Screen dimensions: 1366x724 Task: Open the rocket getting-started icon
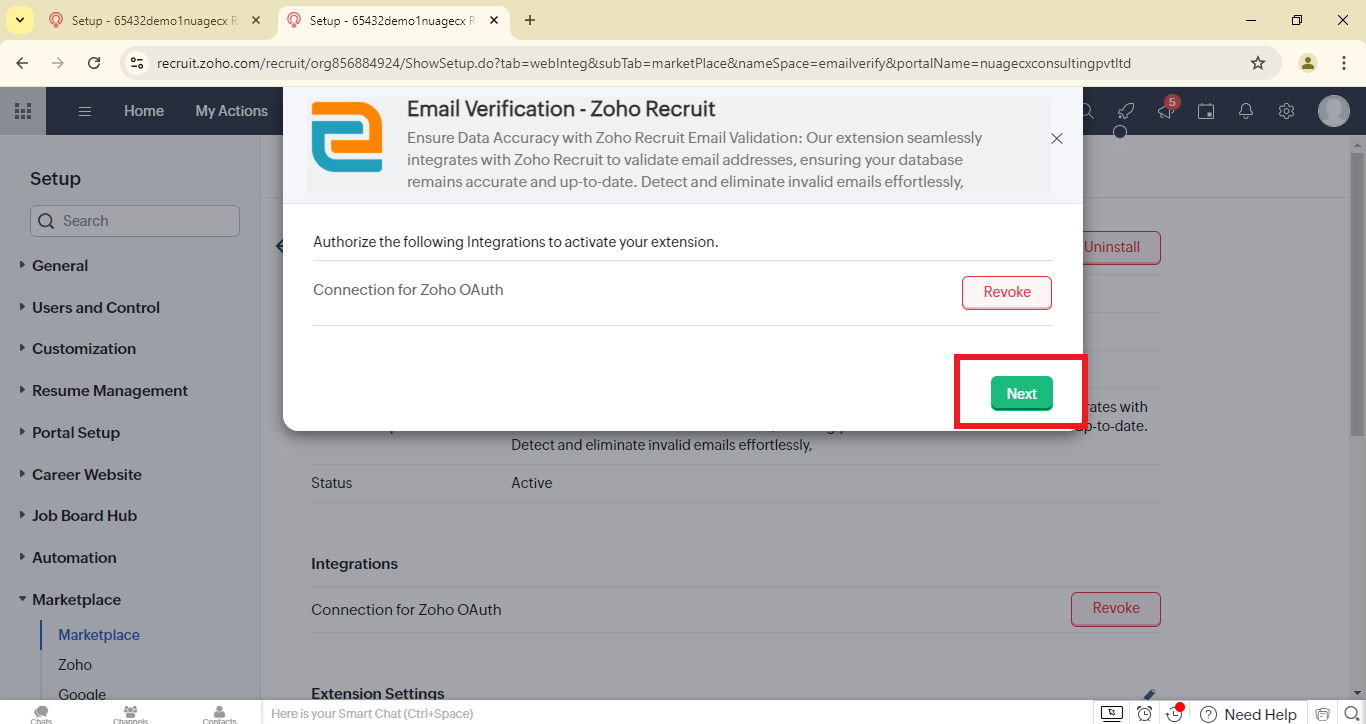click(x=1126, y=111)
